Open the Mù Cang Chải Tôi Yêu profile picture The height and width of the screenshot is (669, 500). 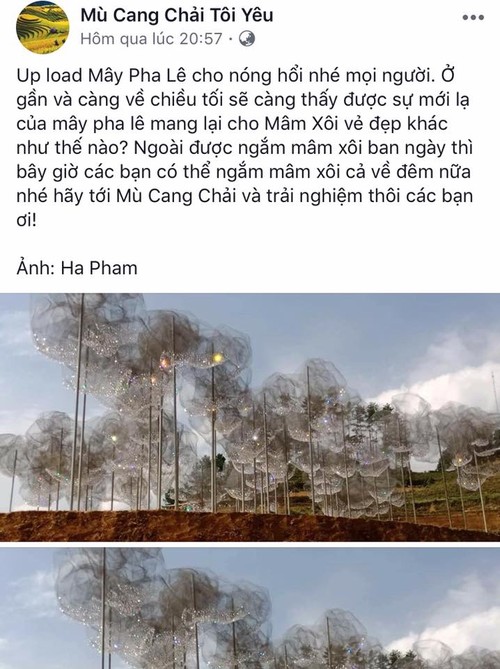click(x=43, y=27)
